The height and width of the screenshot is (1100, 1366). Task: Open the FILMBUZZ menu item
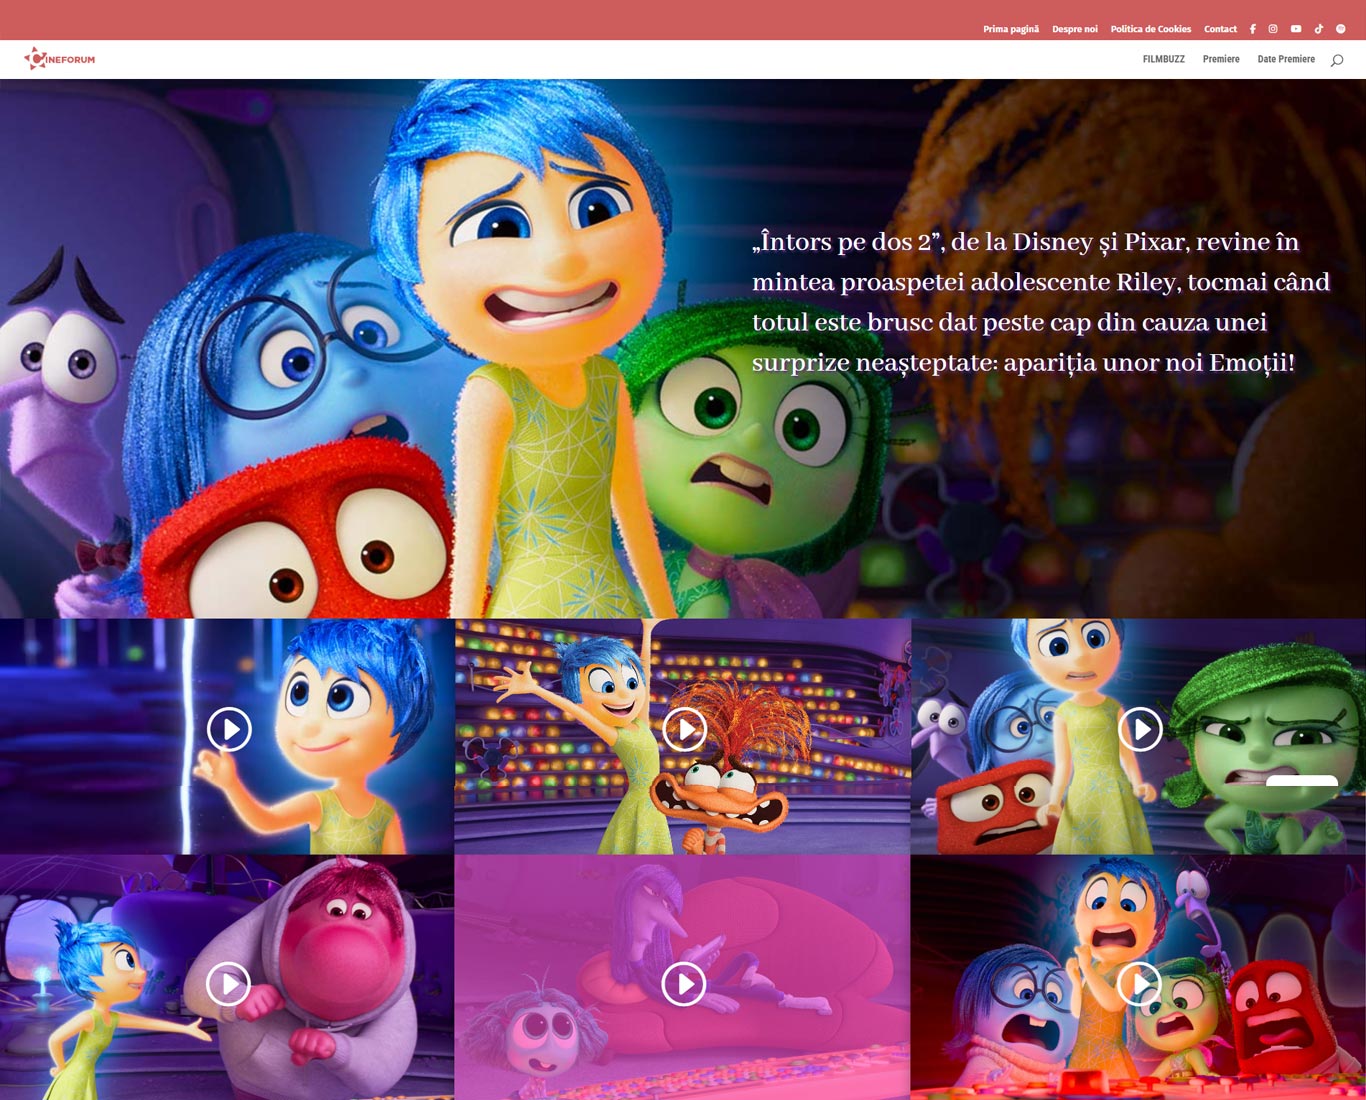pyautogui.click(x=1164, y=59)
